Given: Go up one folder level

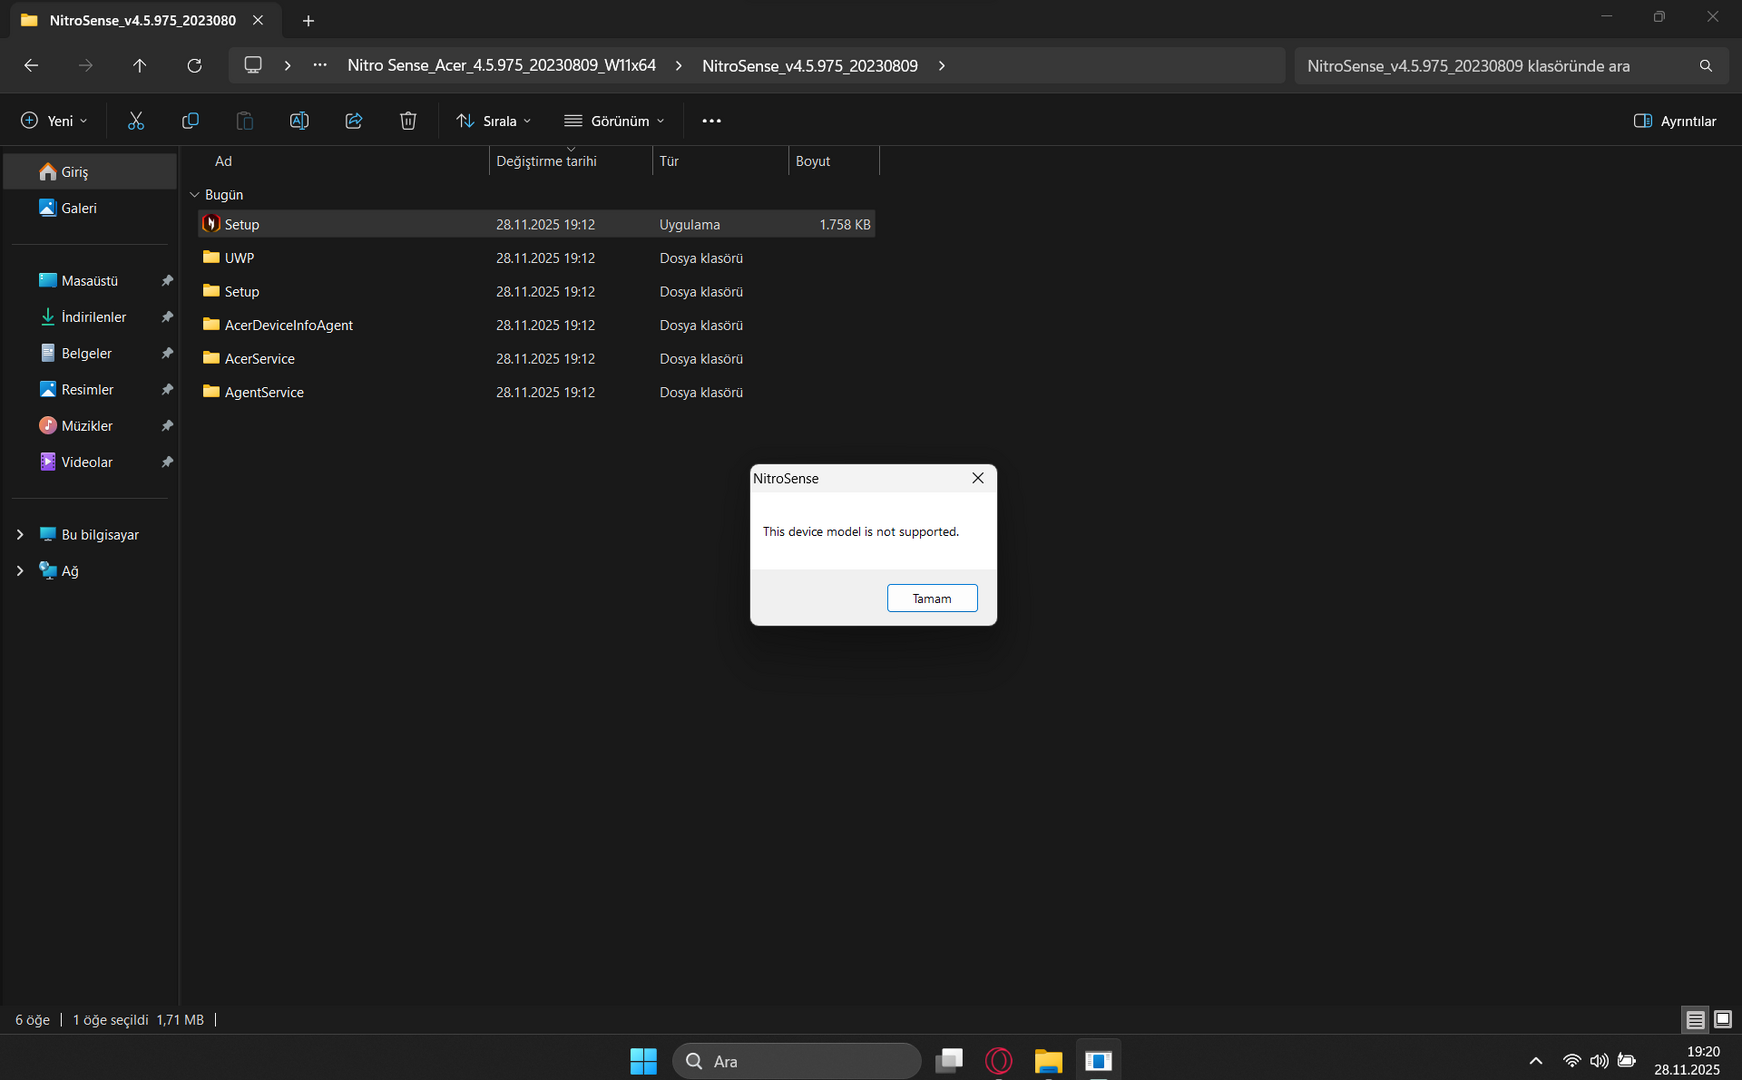Looking at the screenshot, I should point(140,65).
